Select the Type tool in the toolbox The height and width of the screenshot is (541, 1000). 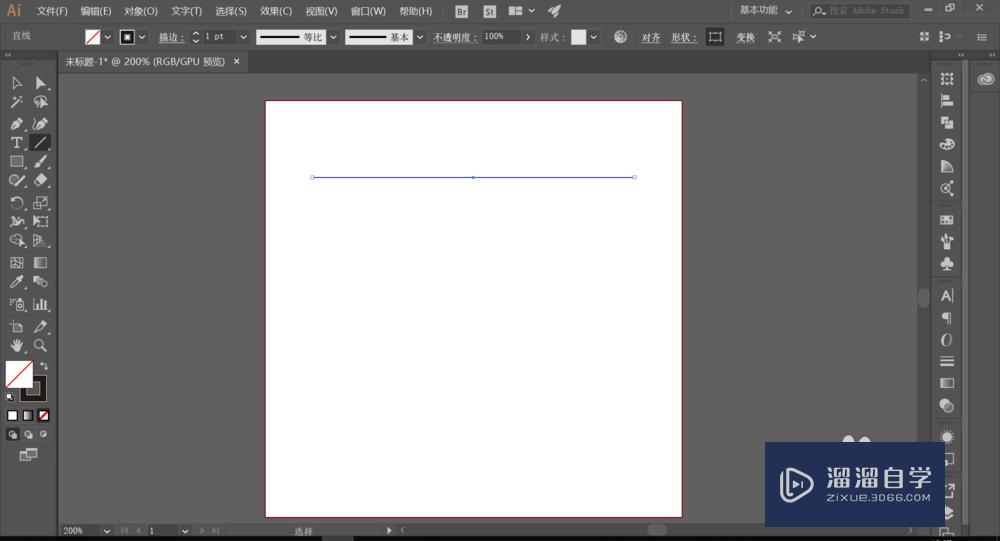click(x=17, y=143)
